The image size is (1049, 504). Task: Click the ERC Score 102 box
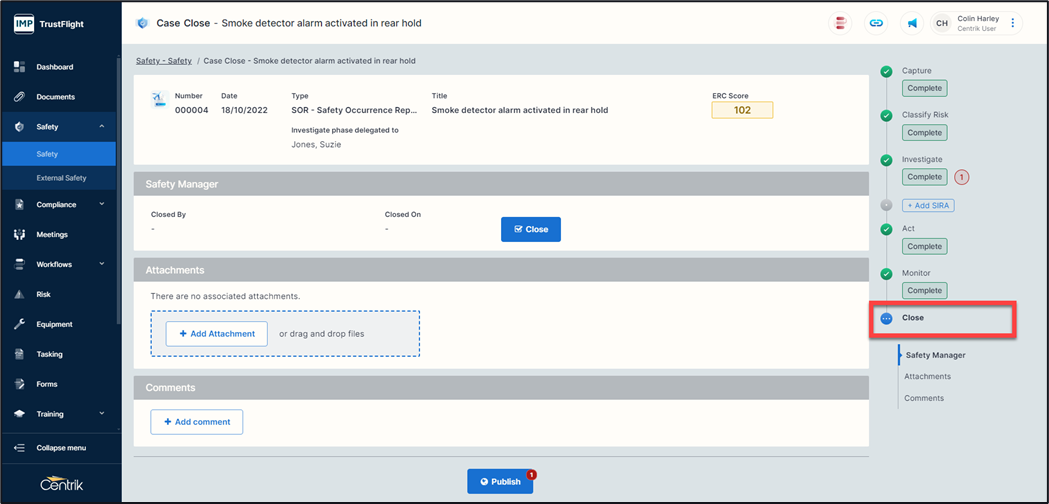[742, 110]
